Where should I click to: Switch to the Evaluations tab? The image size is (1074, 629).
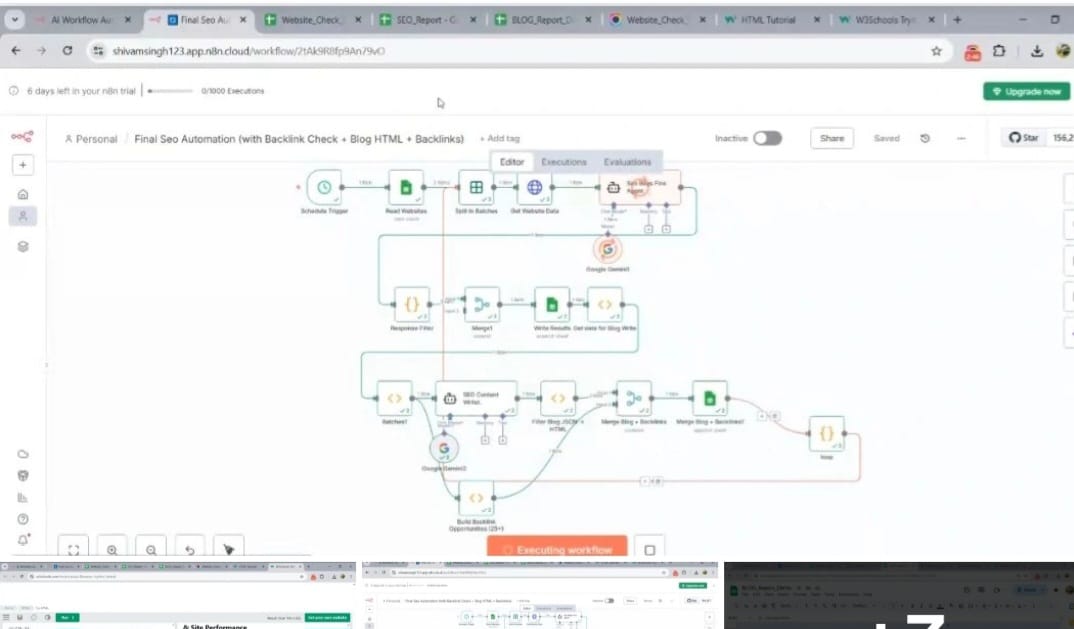(627, 162)
